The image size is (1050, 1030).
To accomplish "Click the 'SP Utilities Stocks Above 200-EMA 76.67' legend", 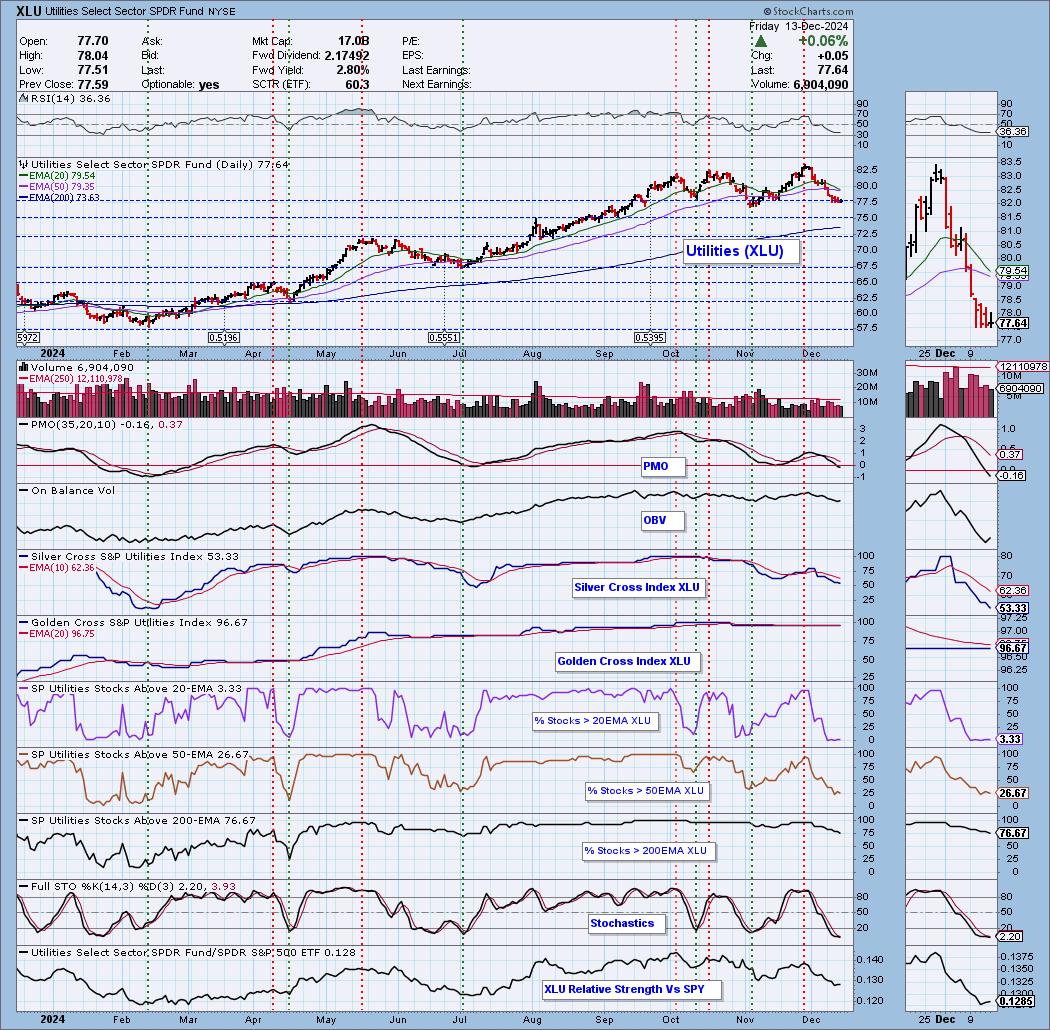I will pyautogui.click(x=137, y=820).
